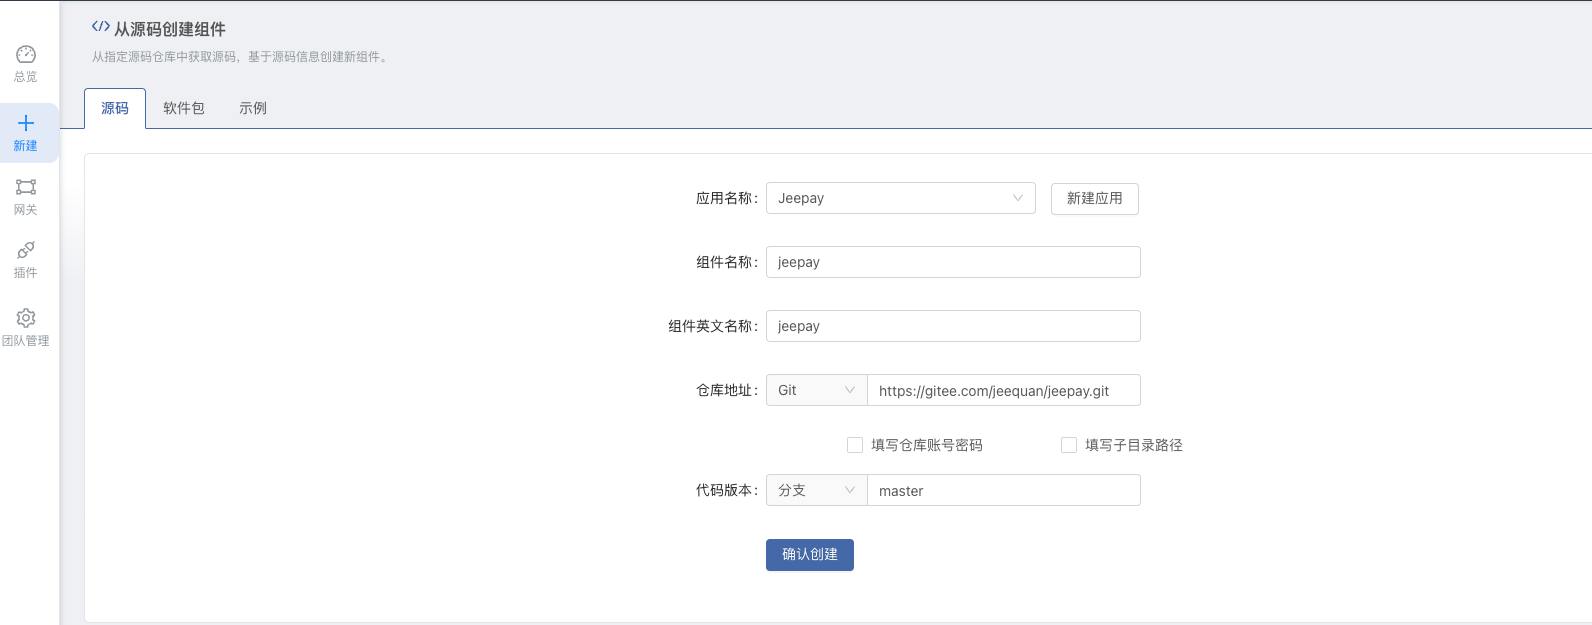The width and height of the screenshot is (1592, 625).
Task: Focus the 组件英文名称 text field
Action: 953,326
